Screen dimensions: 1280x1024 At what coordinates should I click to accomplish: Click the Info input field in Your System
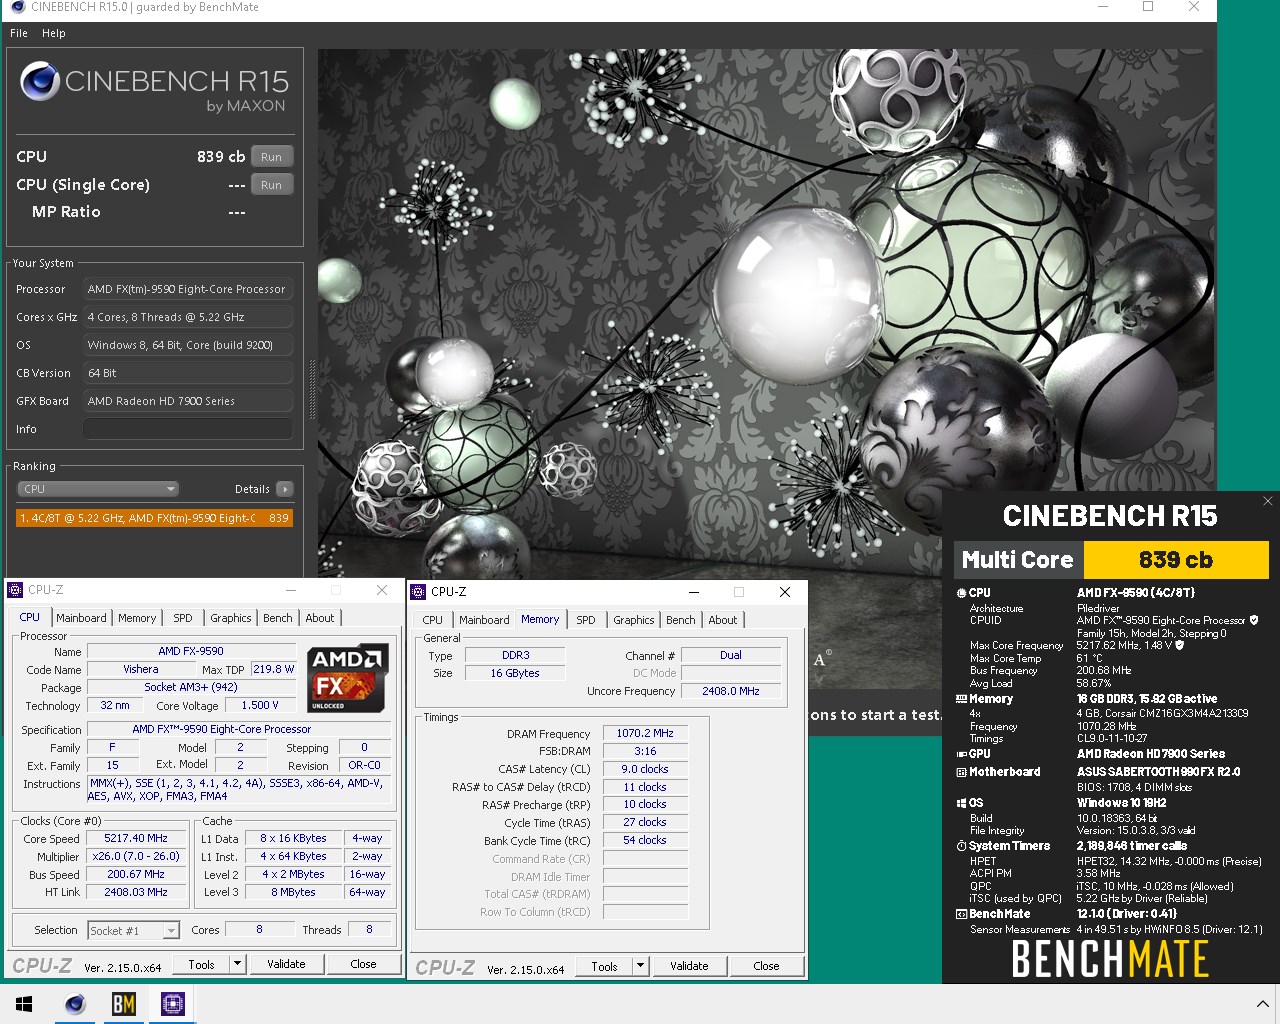[x=187, y=429]
